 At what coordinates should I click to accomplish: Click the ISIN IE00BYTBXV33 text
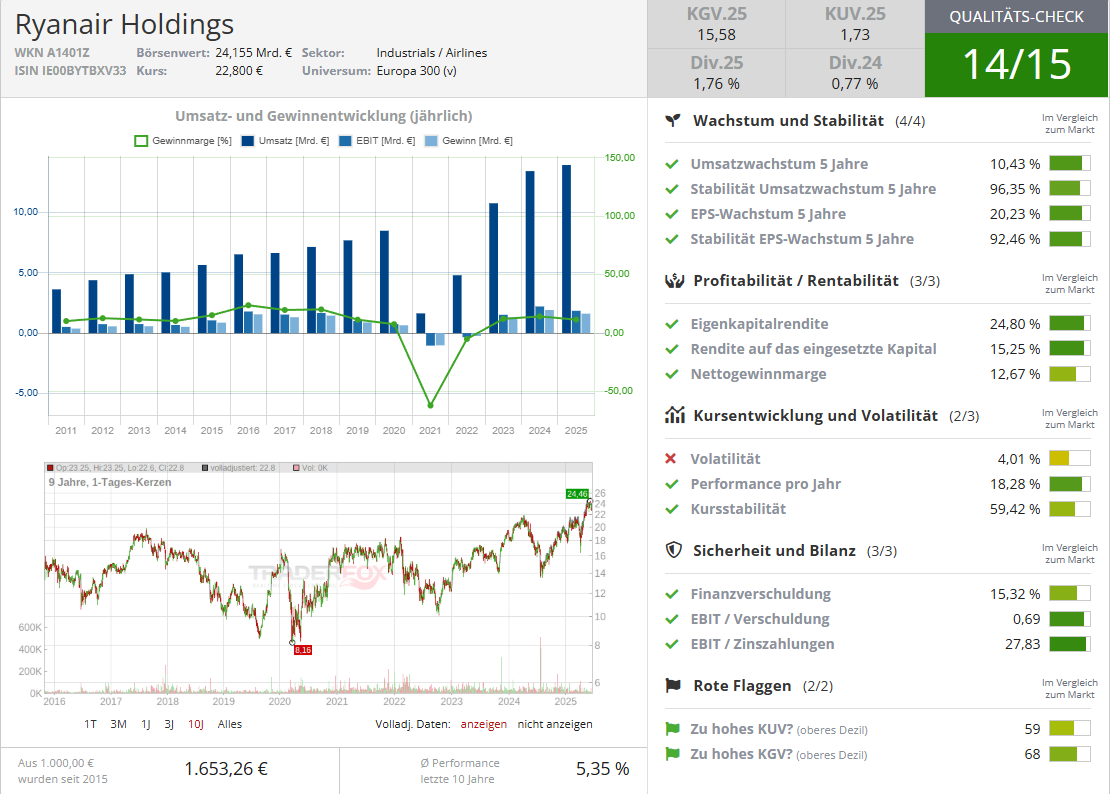click(70, 71)
